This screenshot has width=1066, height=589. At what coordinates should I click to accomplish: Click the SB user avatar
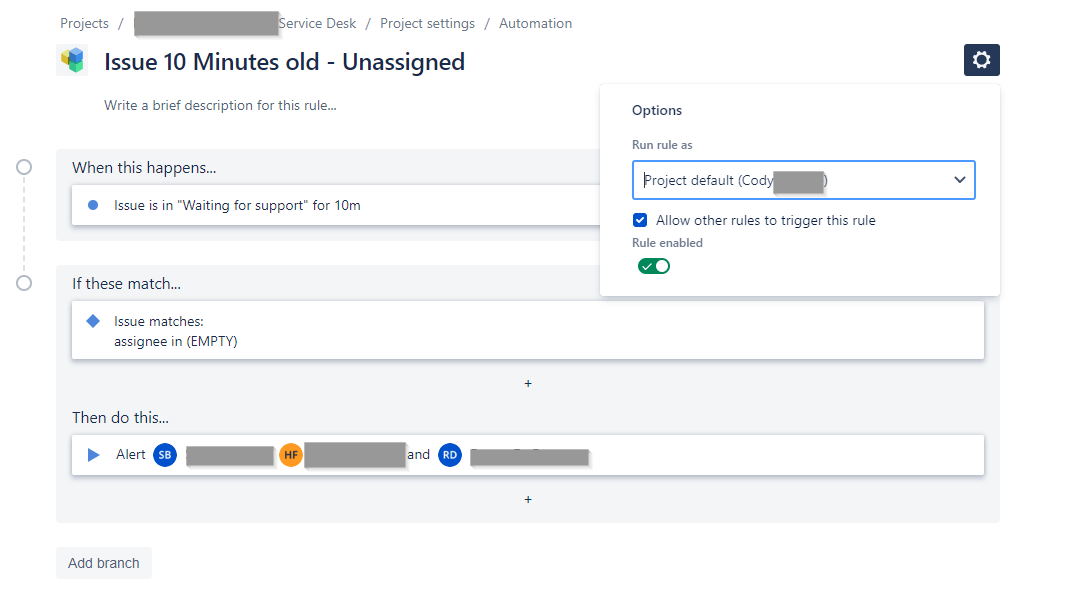165,455
